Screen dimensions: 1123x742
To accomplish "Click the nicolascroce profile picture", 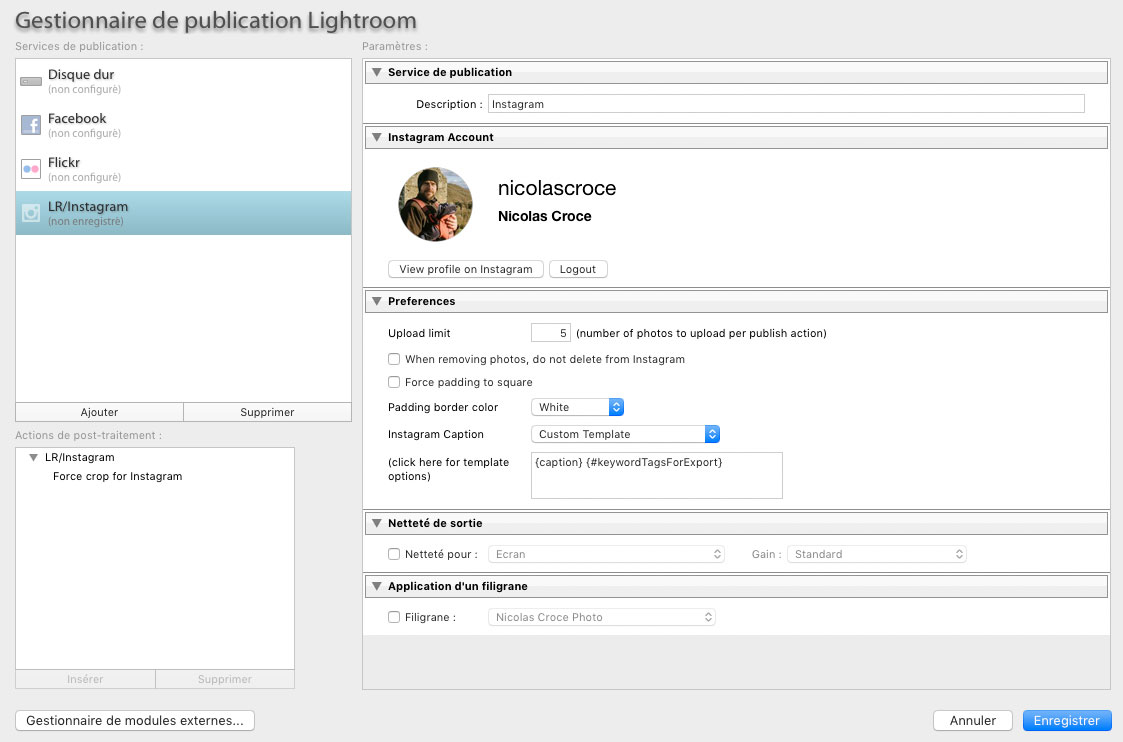I will (436, 204).
